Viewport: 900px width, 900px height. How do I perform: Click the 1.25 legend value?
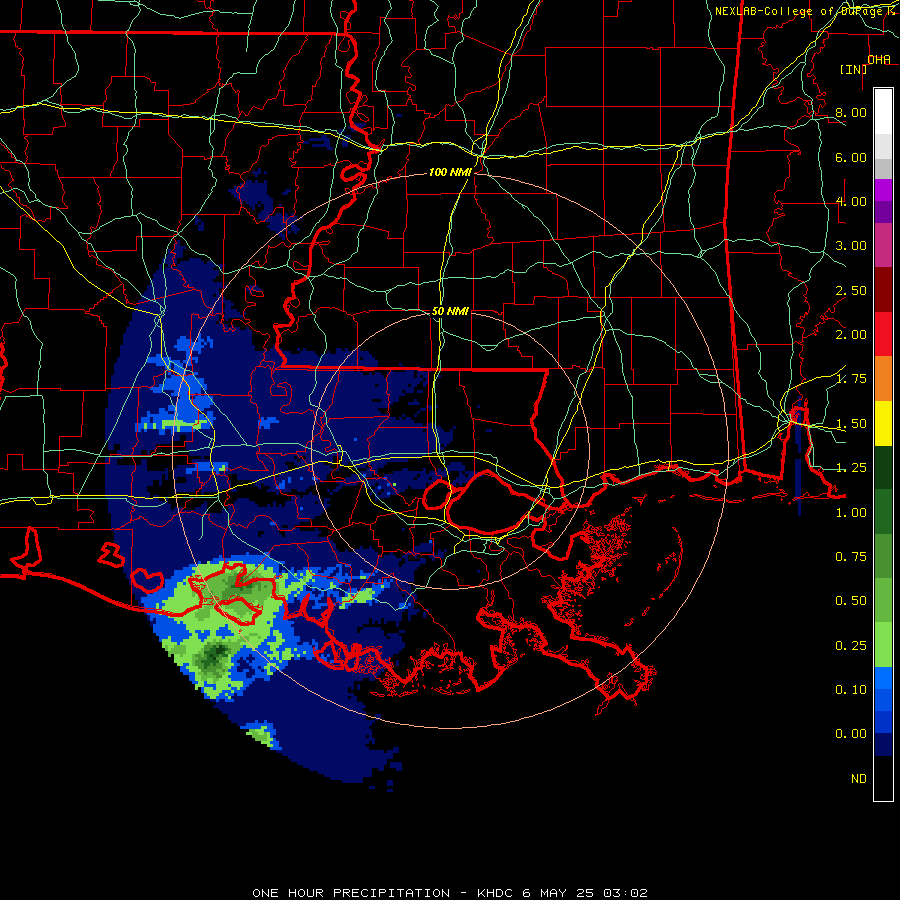tap(851, 468)
